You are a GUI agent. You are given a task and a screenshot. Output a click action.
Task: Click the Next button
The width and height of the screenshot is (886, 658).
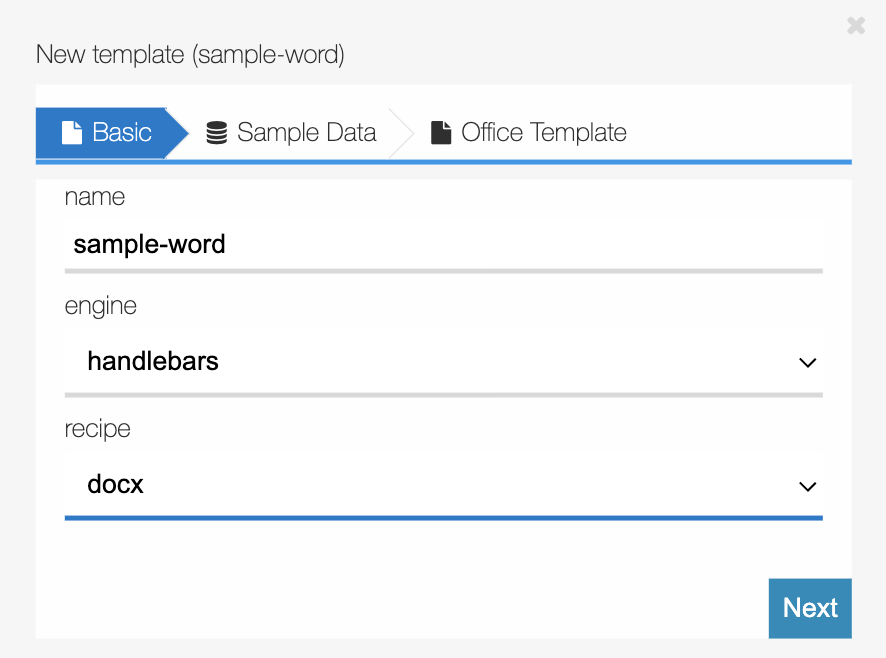pos(810,608)
